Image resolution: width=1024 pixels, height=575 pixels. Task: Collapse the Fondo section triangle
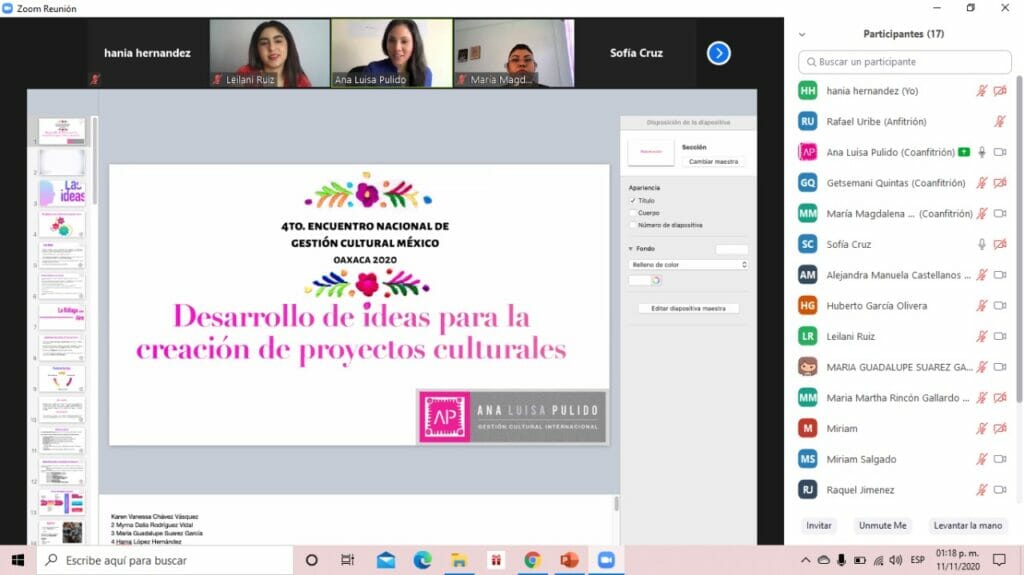point(631,249)
